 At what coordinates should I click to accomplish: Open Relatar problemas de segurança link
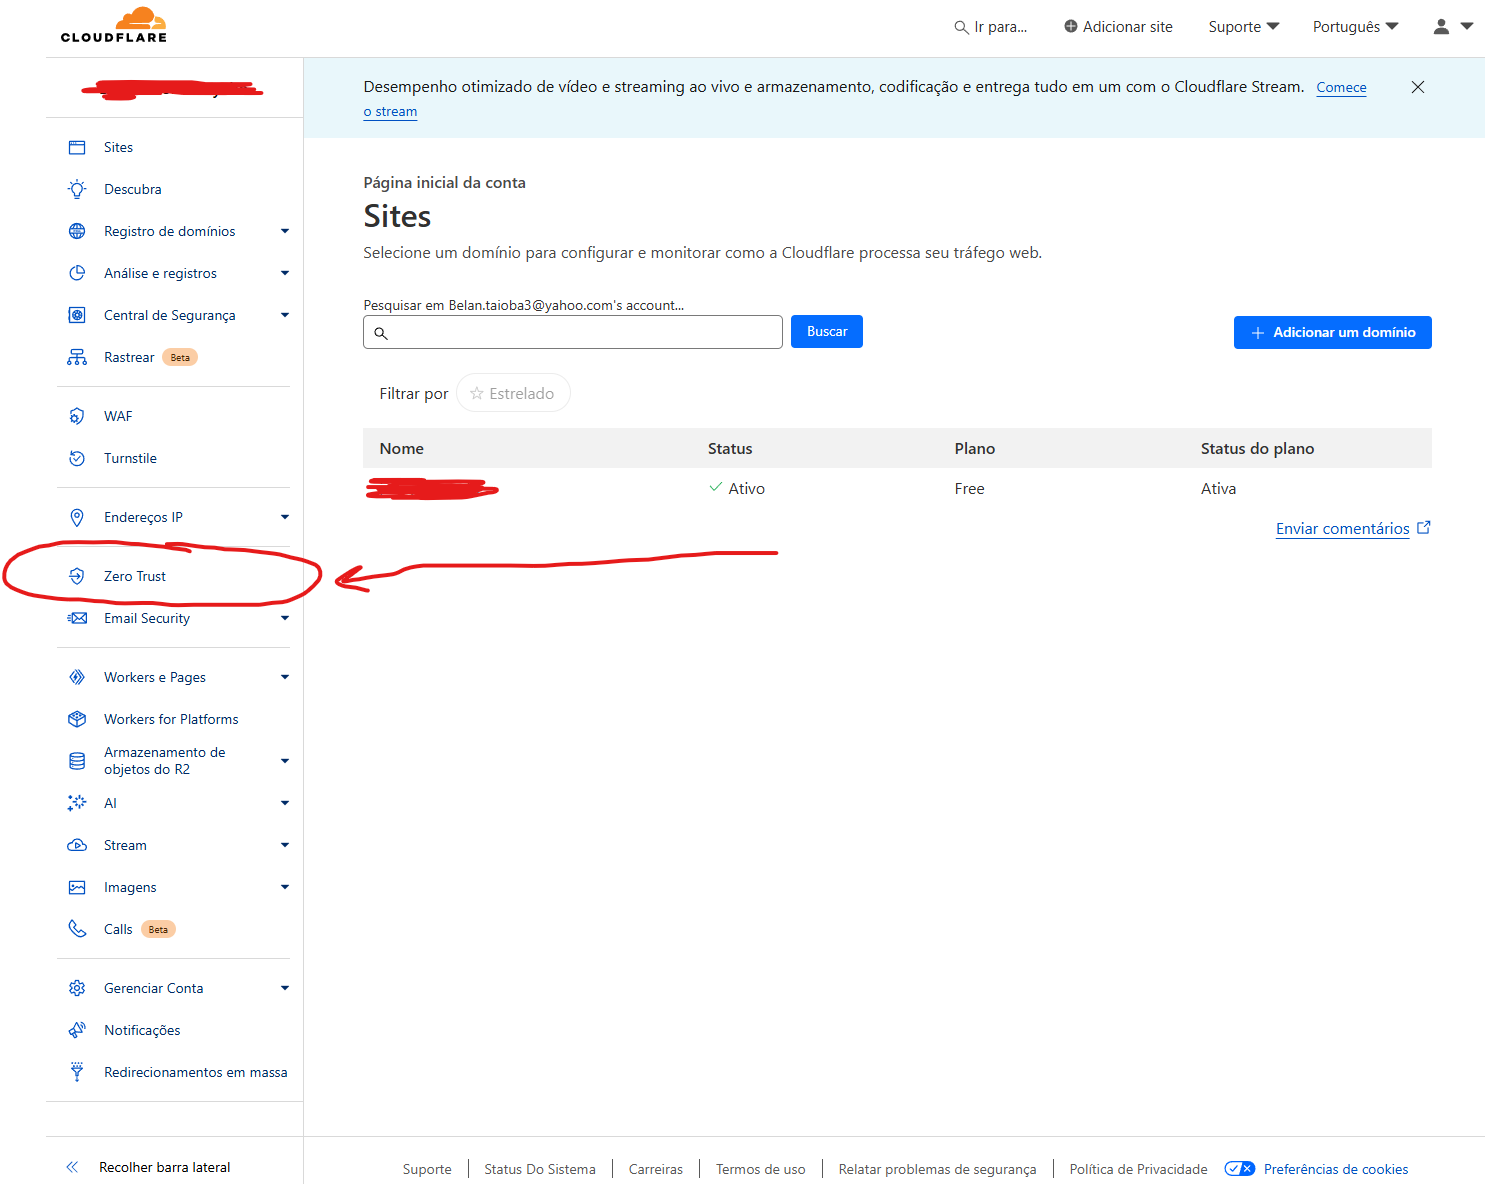[x=937, y=1169]
